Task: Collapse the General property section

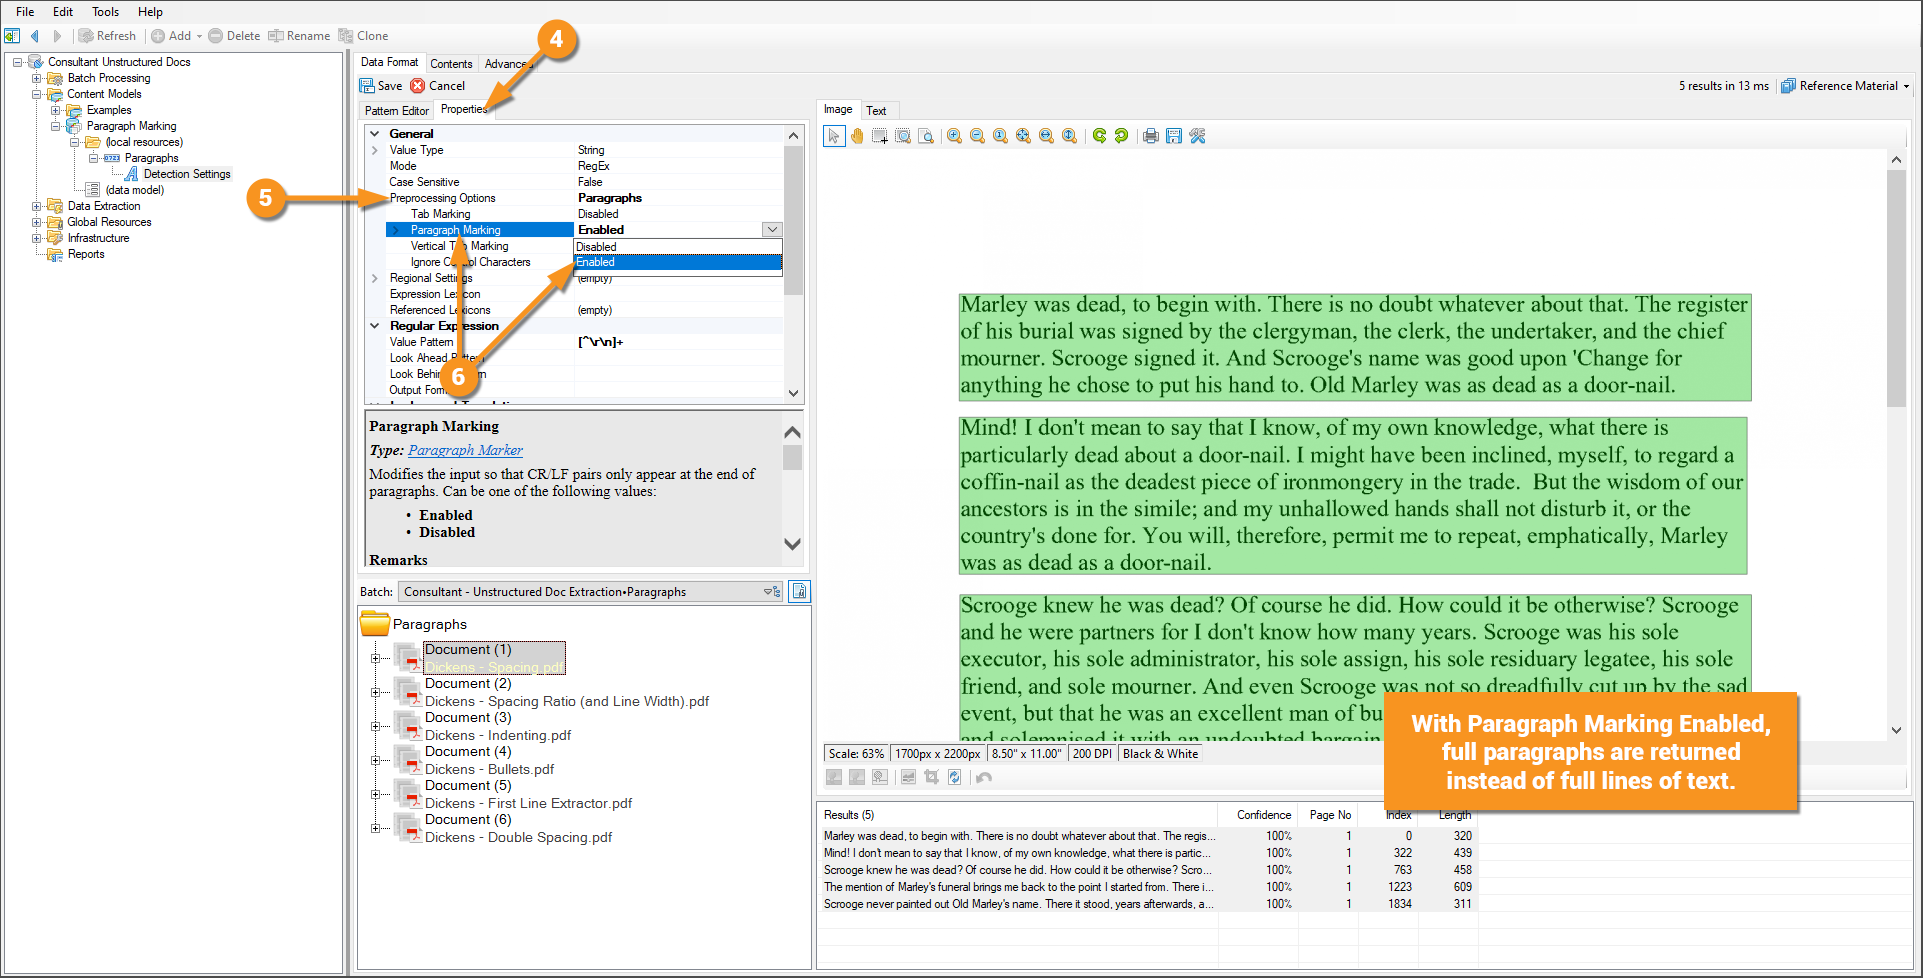Action: [x=375, y=134]
